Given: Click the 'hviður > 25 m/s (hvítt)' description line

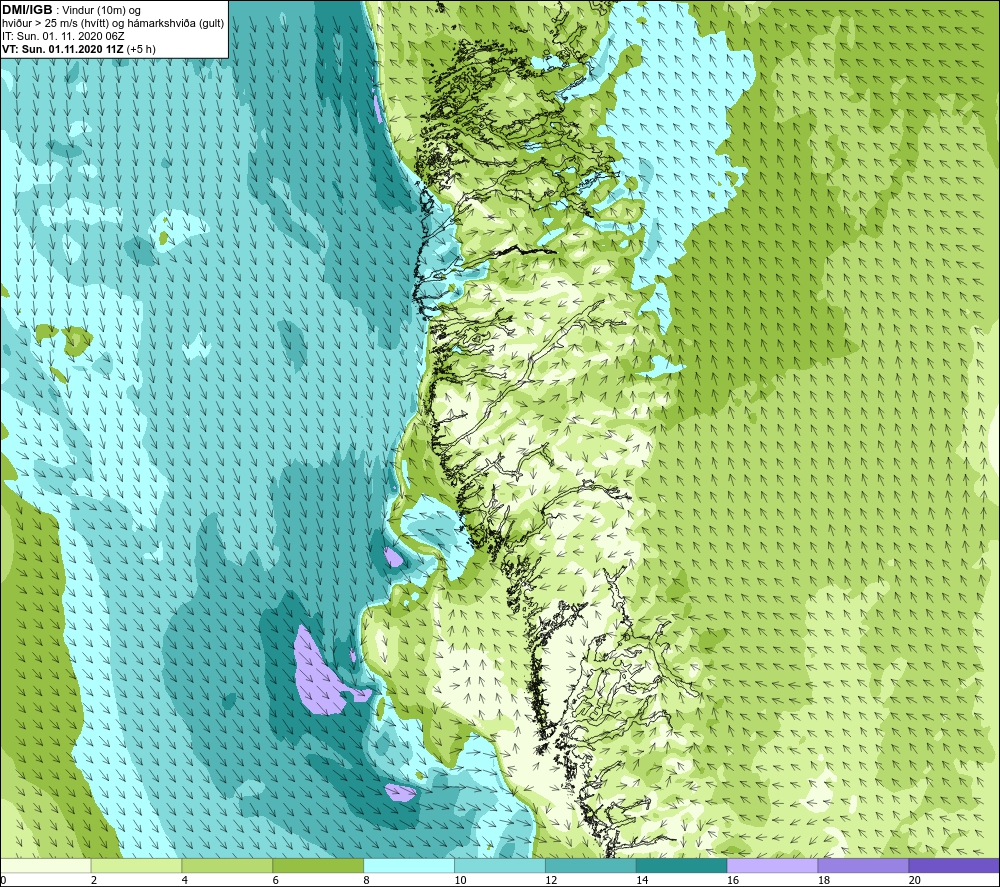Looking at the screenshot, I should 113,23.
